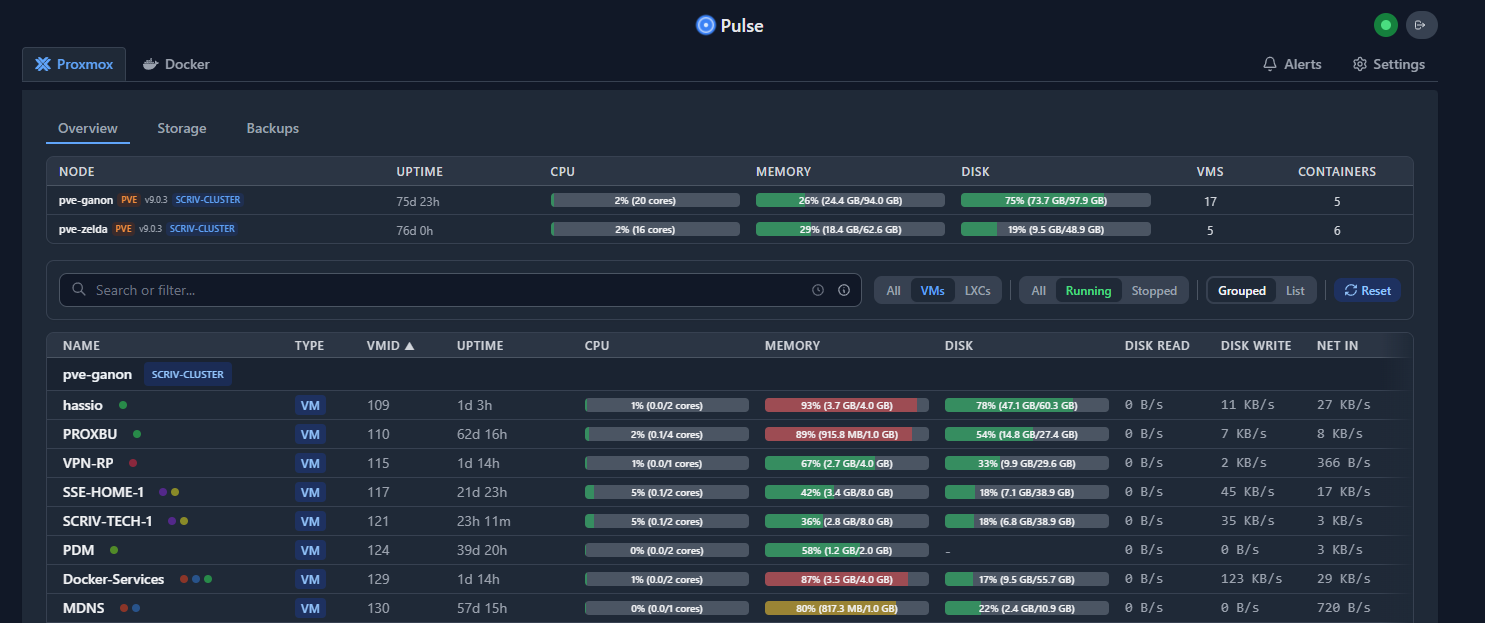Switch to Grouped view mode
Screen dimensions: 1485x623
point(1242,291)
